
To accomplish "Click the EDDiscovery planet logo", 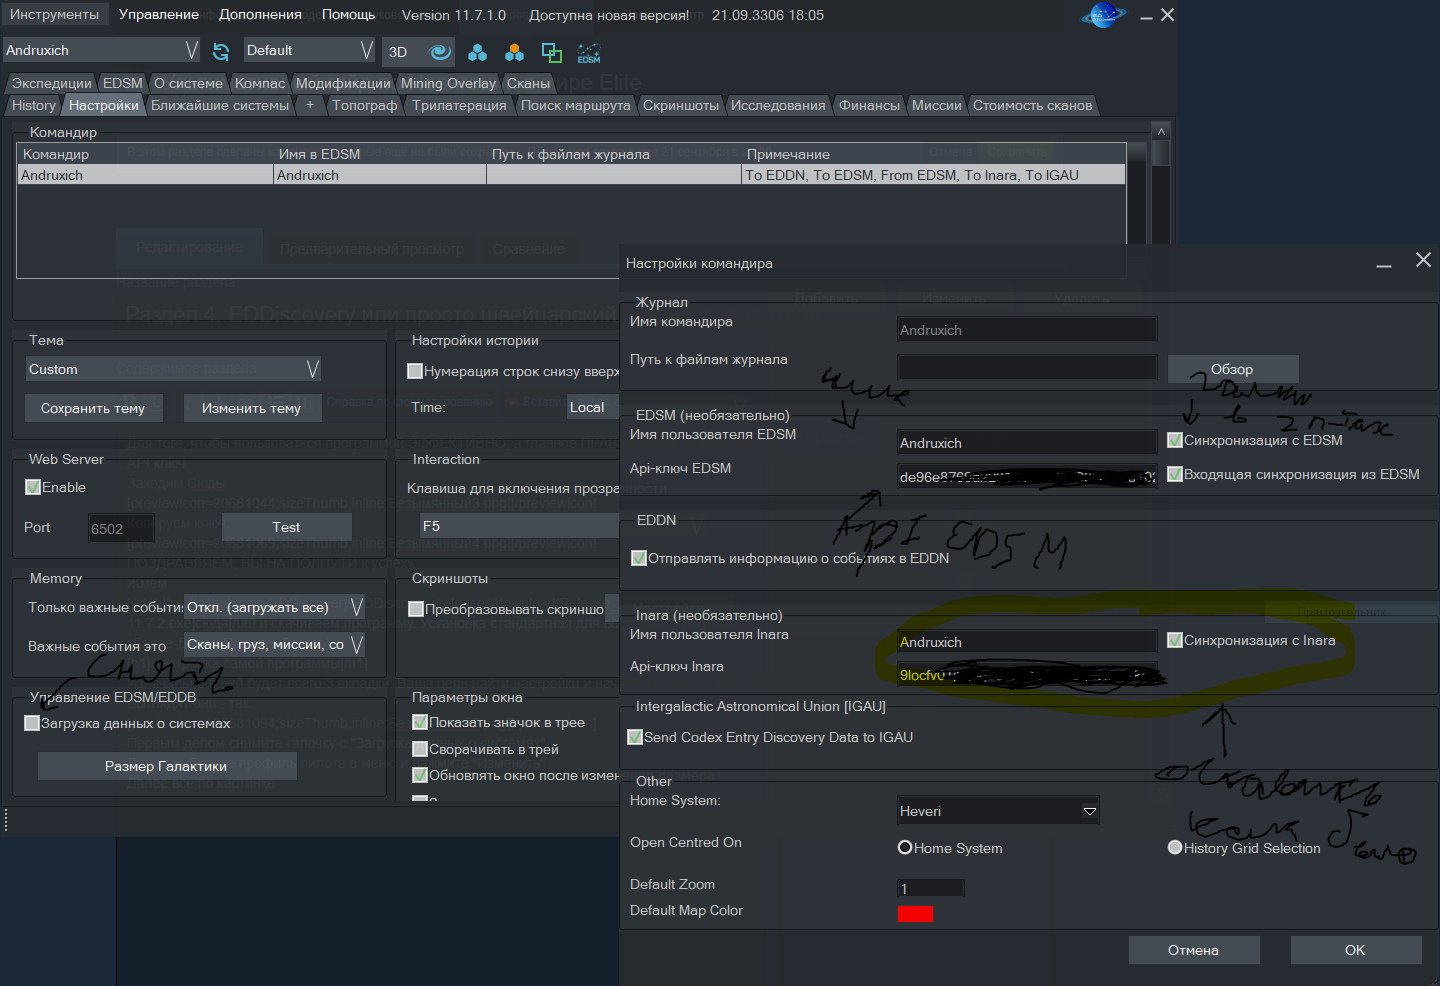I will point(1103,15).
